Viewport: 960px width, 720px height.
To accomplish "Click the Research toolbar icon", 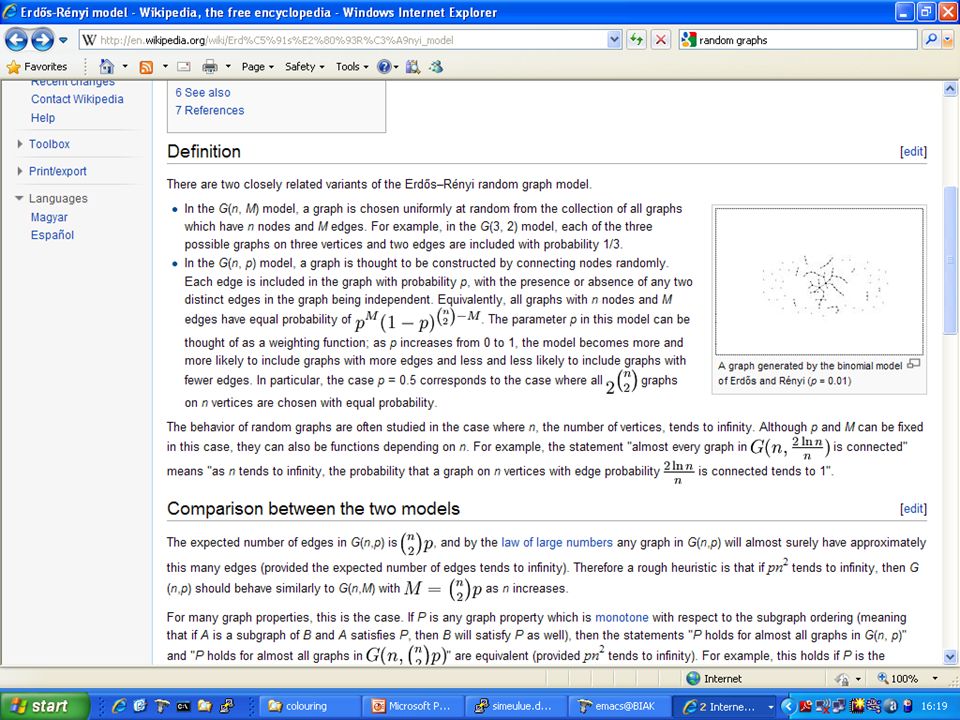I will [413, 67].
